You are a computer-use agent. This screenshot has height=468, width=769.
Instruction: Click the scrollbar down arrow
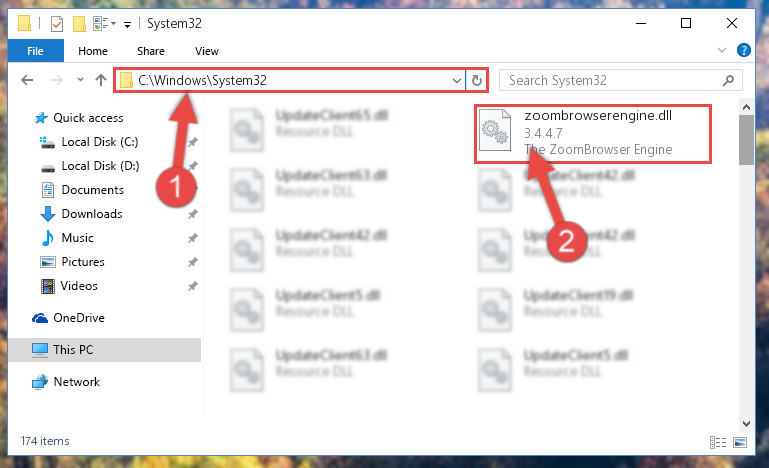coord(746,423)
